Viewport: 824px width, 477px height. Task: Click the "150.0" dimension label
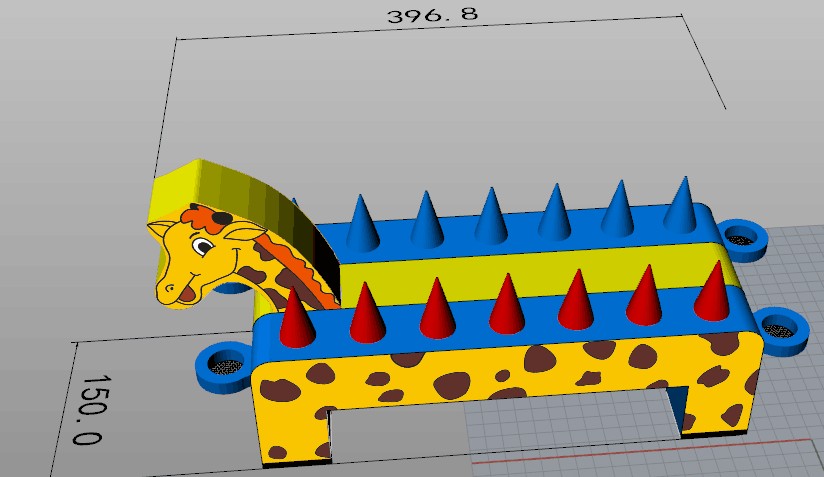[x=93, y=410]
